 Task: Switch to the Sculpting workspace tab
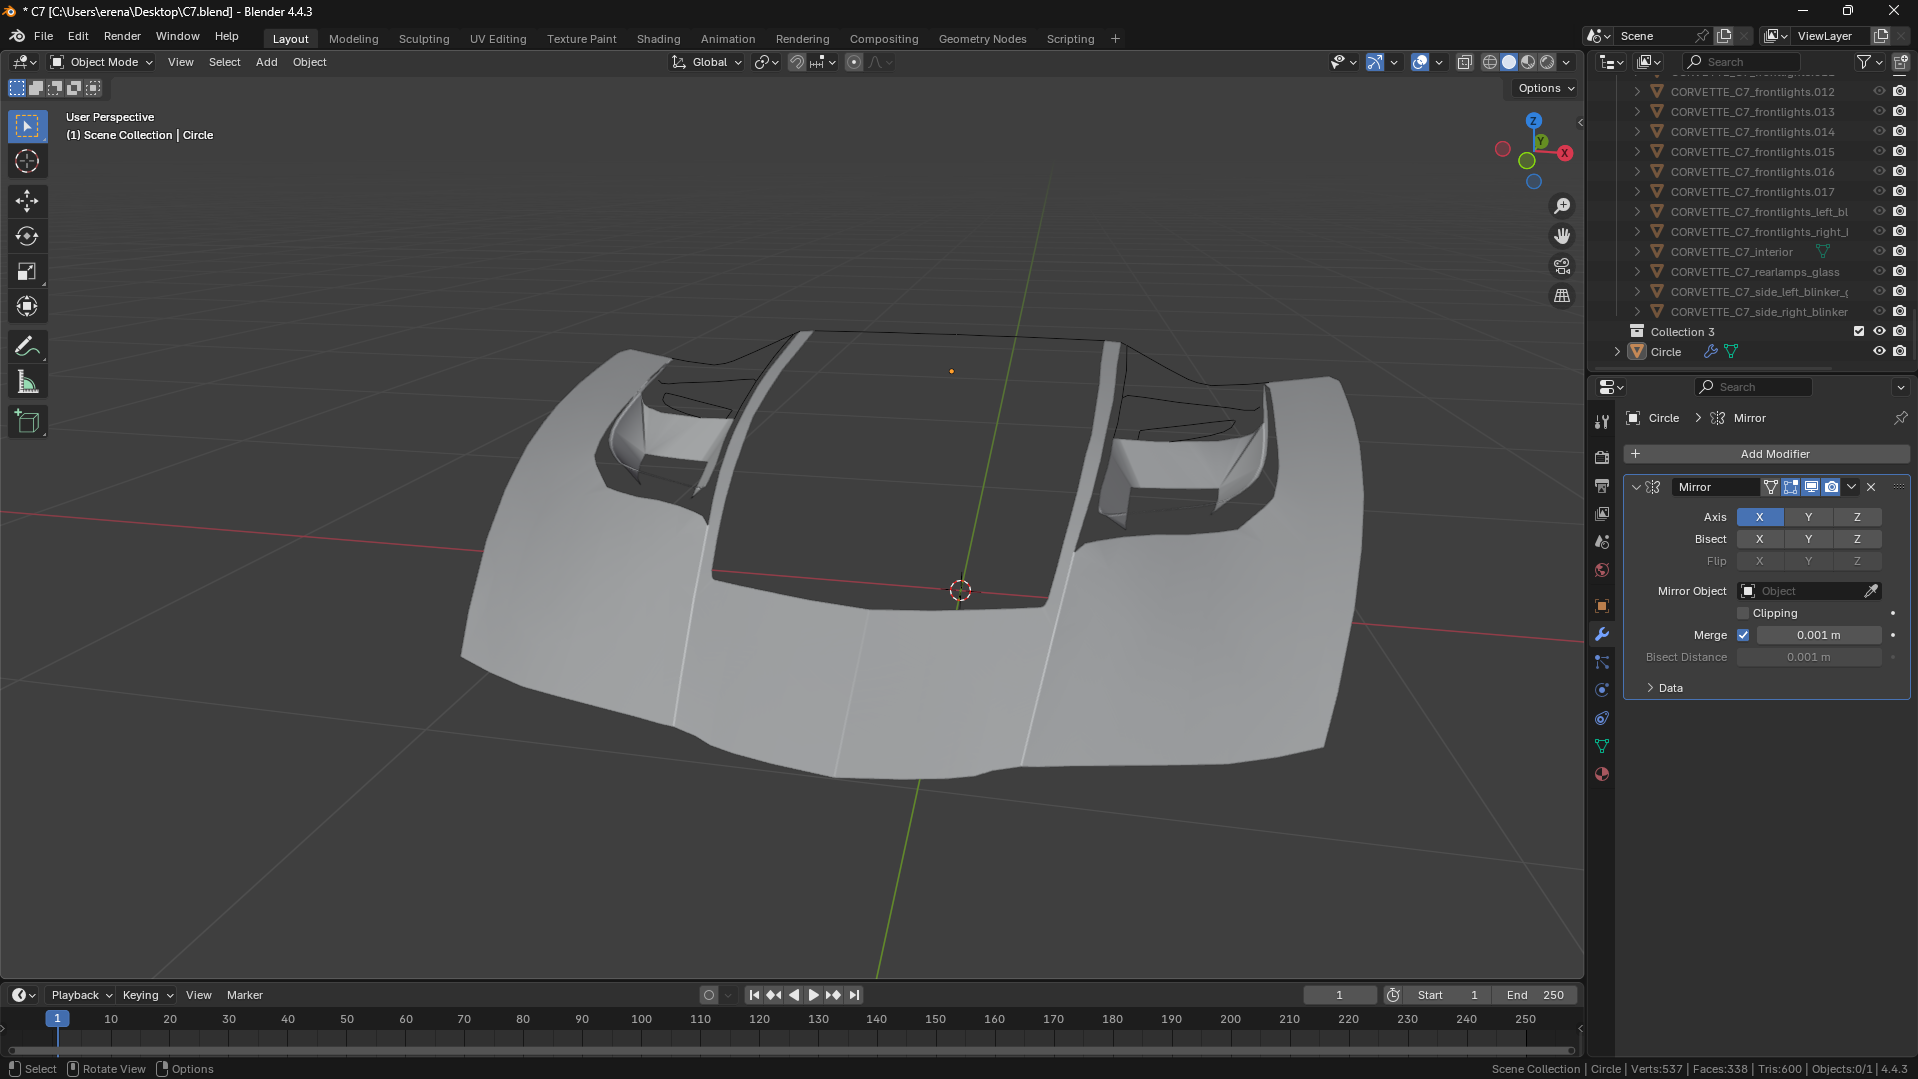424,39
